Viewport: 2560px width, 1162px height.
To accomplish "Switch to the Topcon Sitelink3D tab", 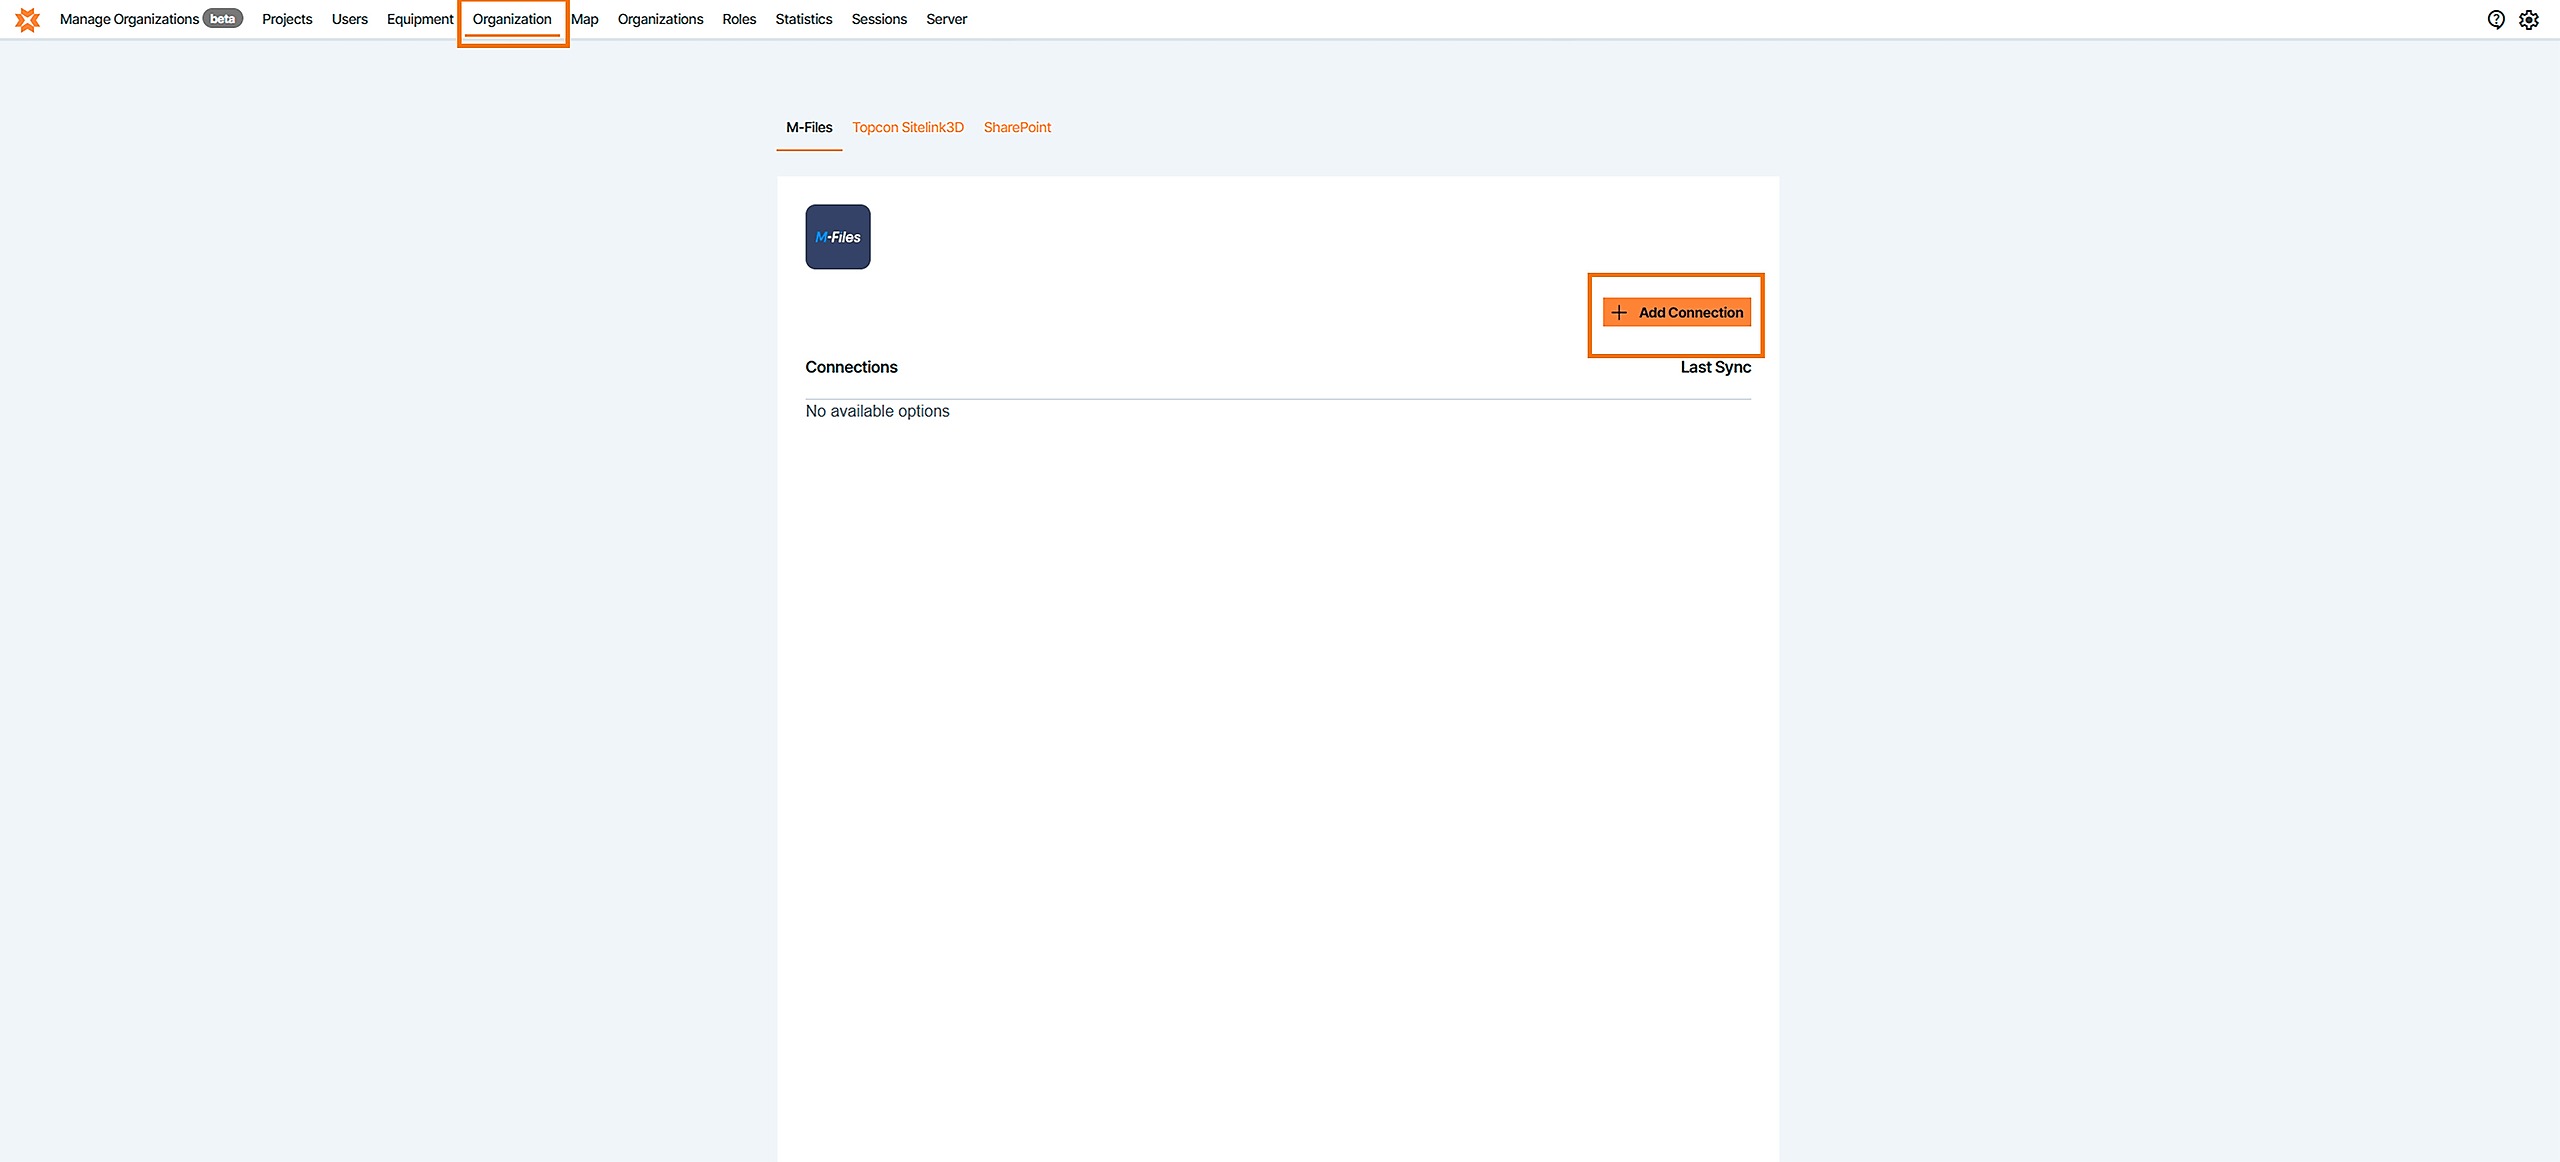I will coord(907,127).
